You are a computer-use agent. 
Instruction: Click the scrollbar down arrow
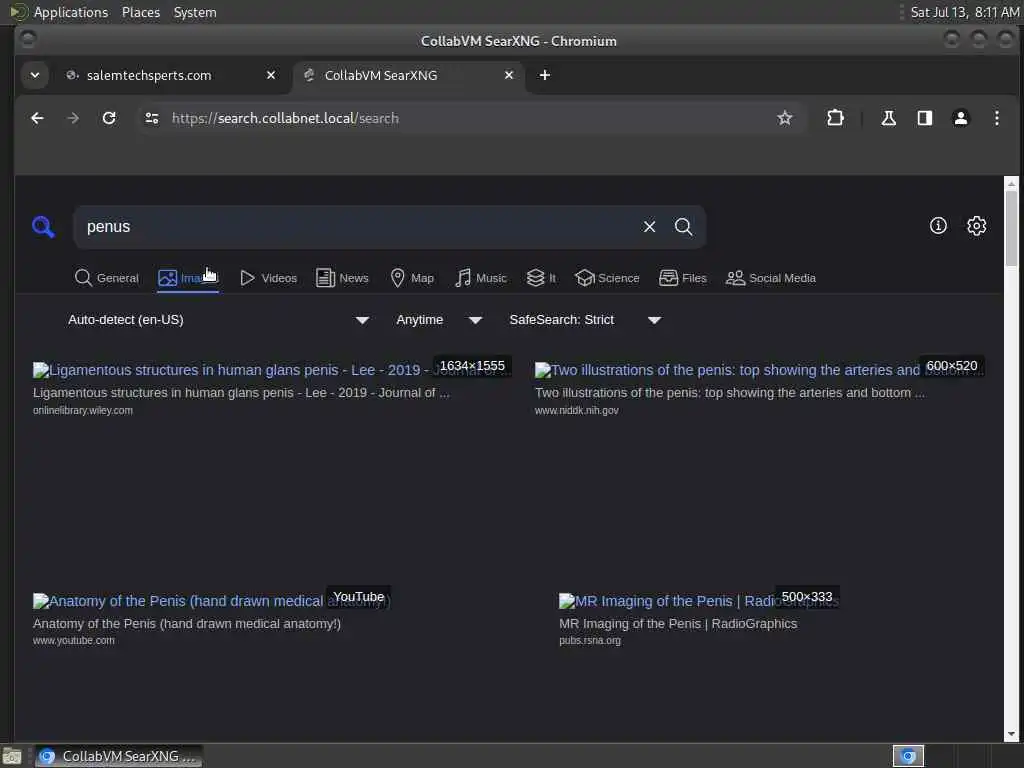tap(1011, 734)
